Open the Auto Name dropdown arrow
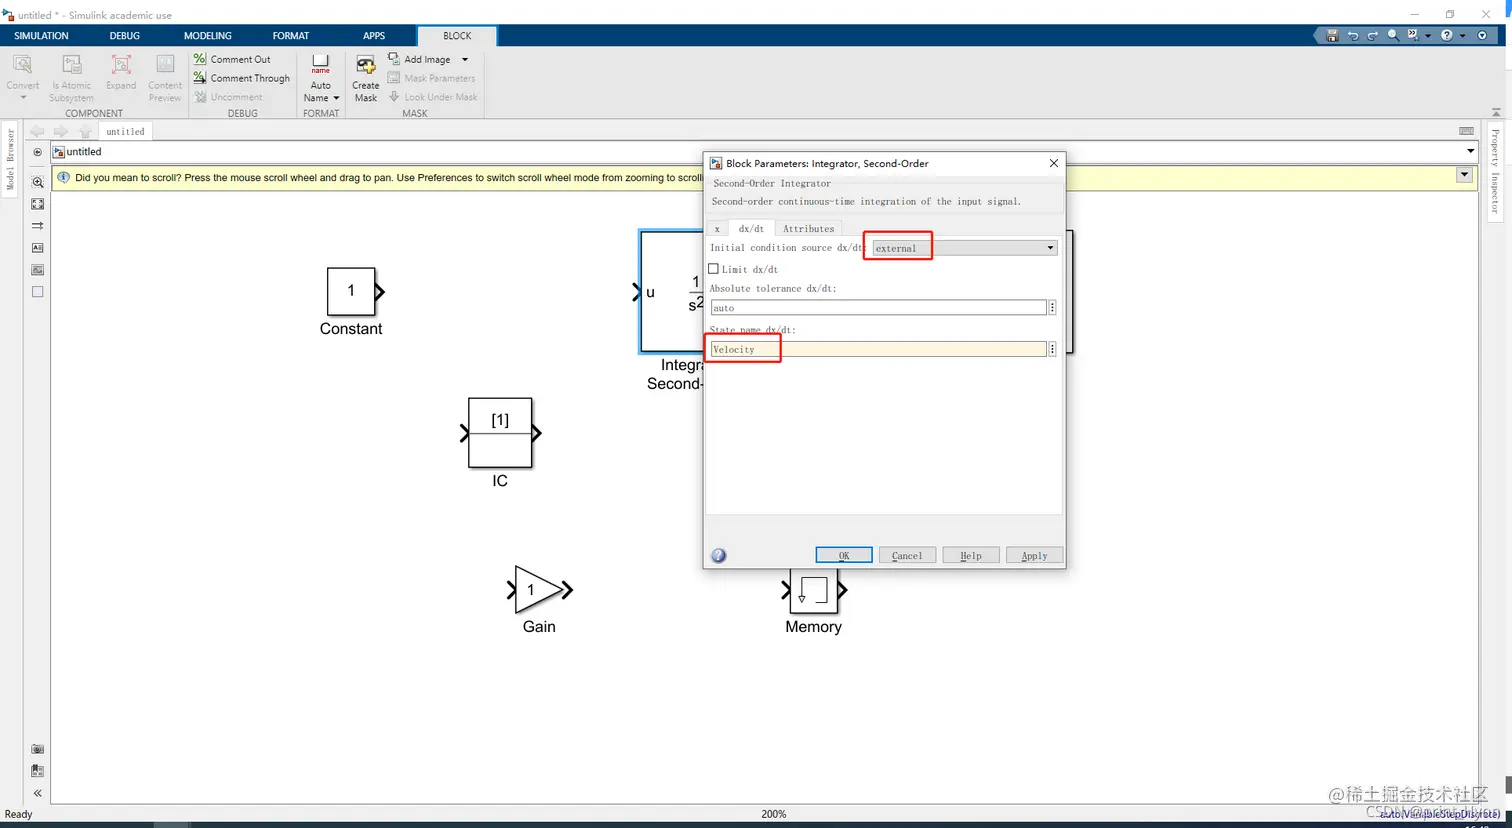1512x828 pixels. pos(336,98)
